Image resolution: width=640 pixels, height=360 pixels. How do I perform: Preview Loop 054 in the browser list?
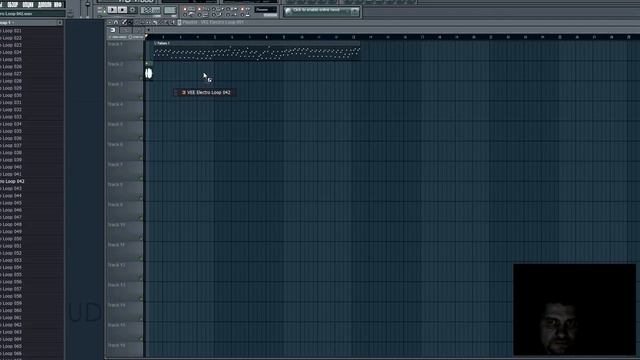tap(11, 267)
